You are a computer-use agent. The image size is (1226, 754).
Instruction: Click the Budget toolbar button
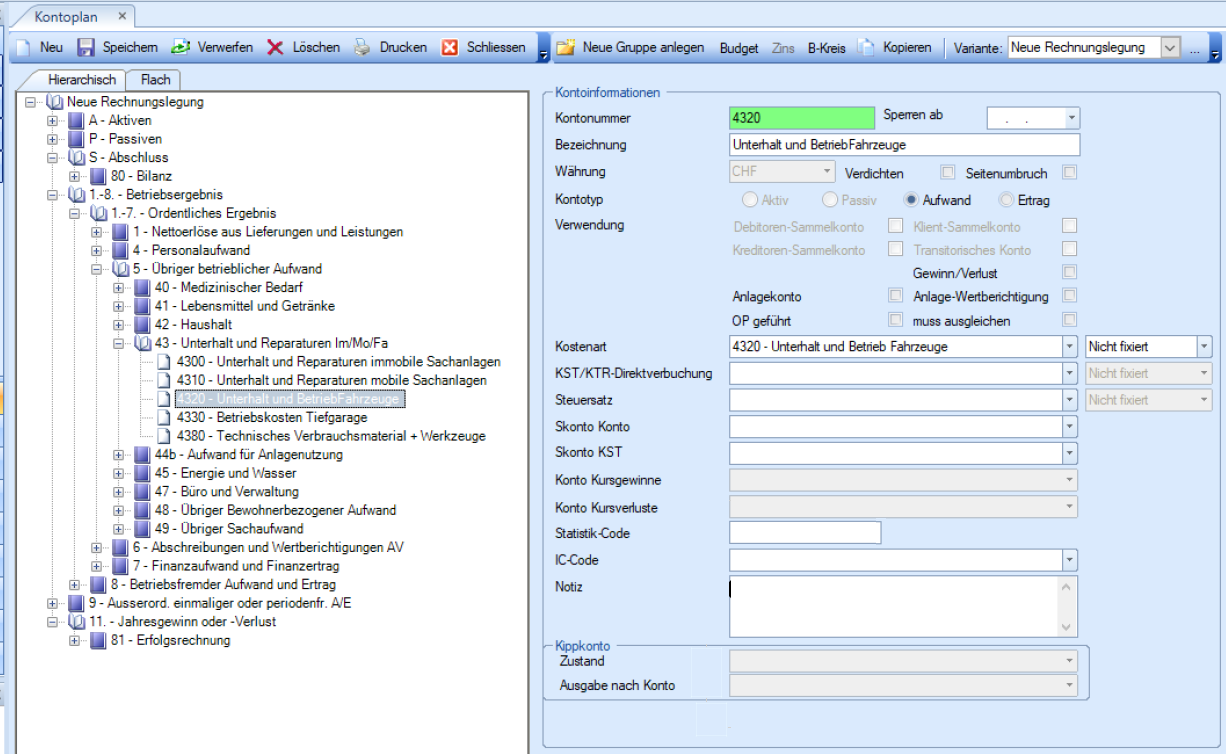pos(739,47)
